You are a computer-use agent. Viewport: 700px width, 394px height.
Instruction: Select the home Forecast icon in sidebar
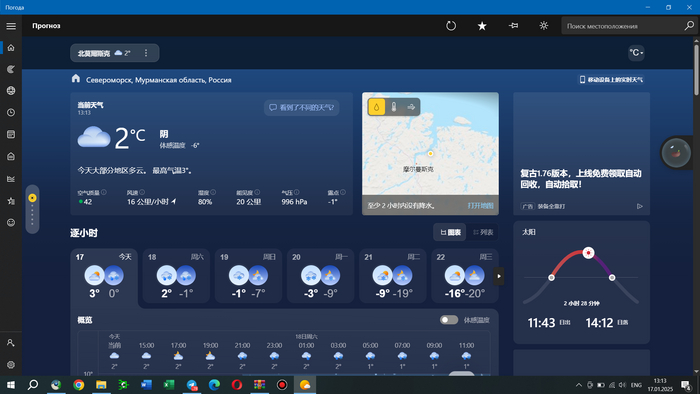tap(11, 48)
